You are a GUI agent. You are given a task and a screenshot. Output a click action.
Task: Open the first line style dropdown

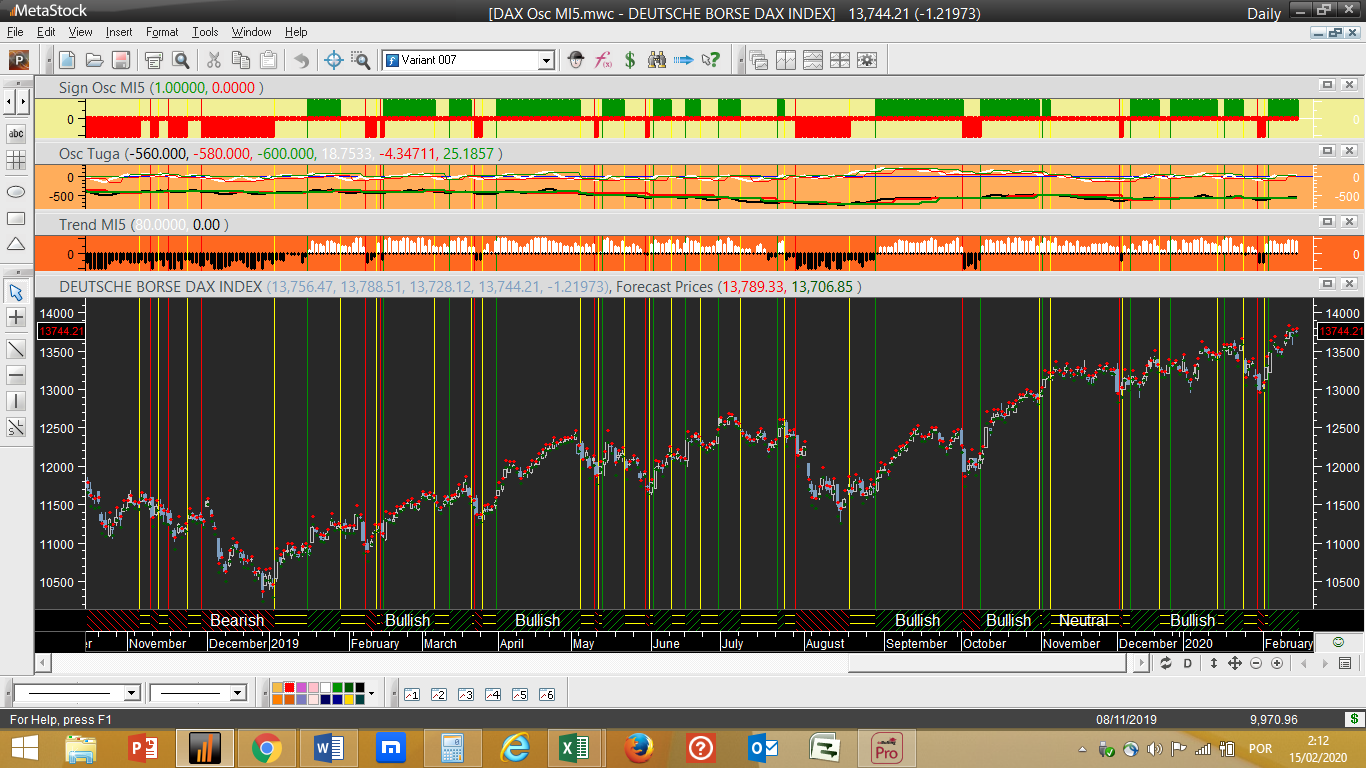click(132, 693)
